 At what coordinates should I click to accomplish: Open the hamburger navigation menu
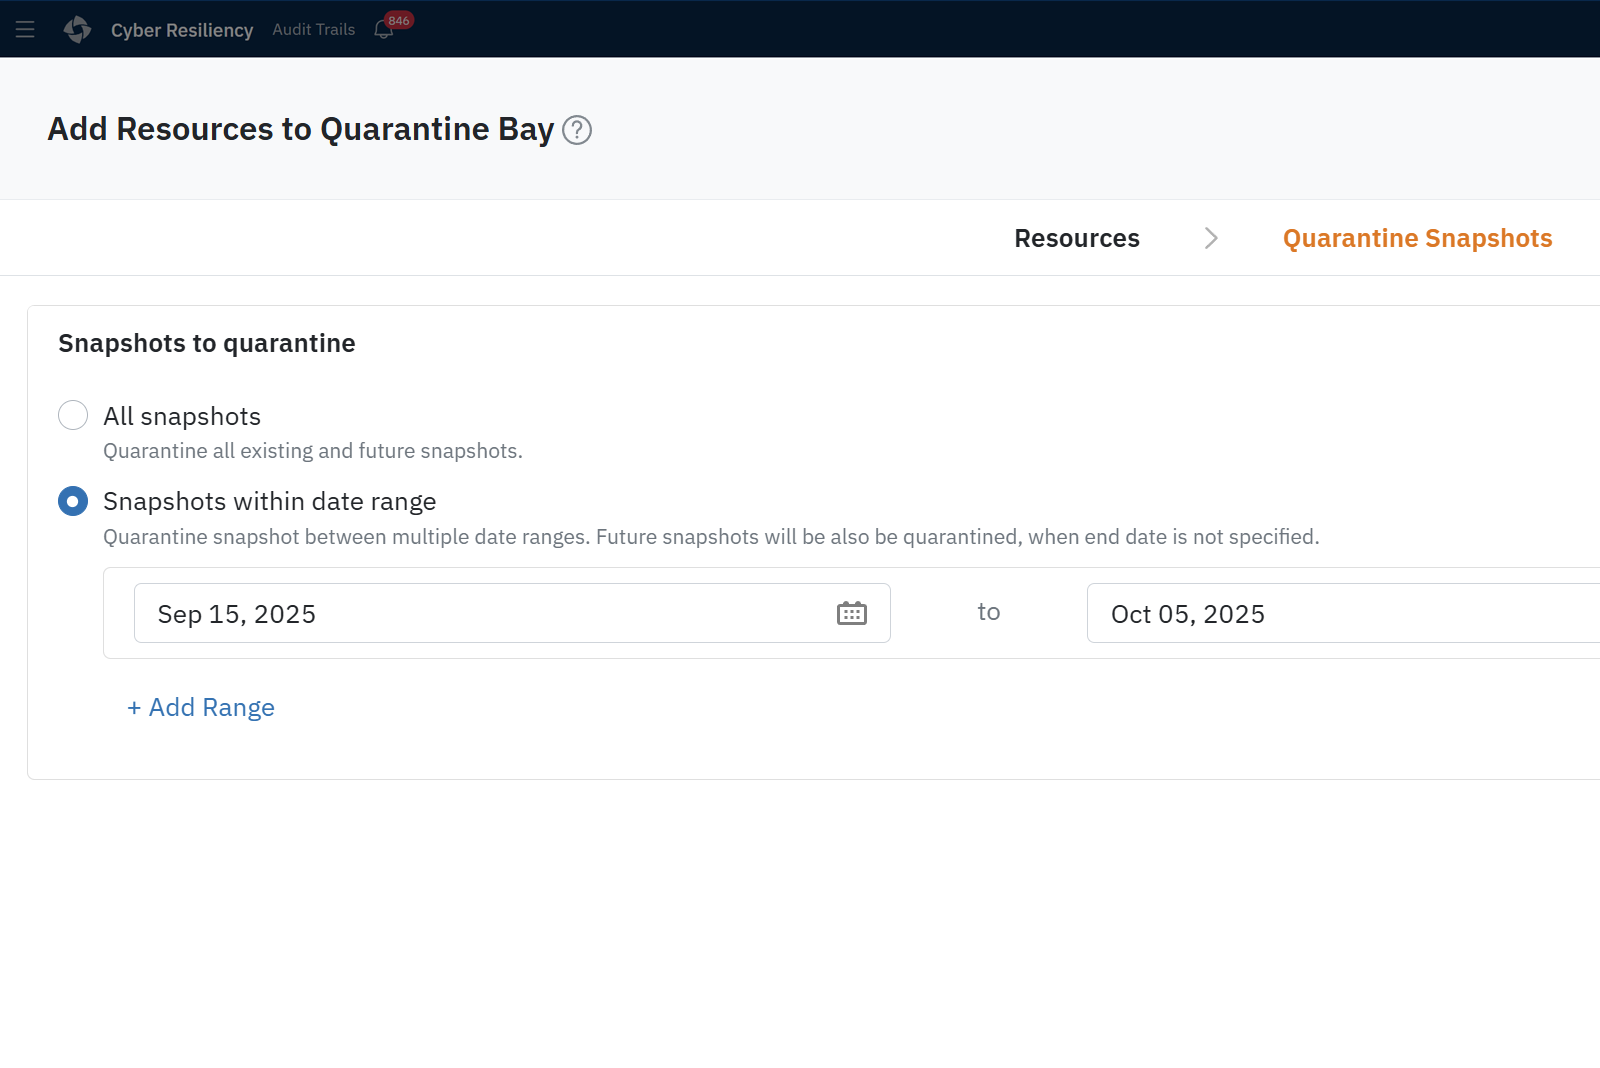(25, 30)
